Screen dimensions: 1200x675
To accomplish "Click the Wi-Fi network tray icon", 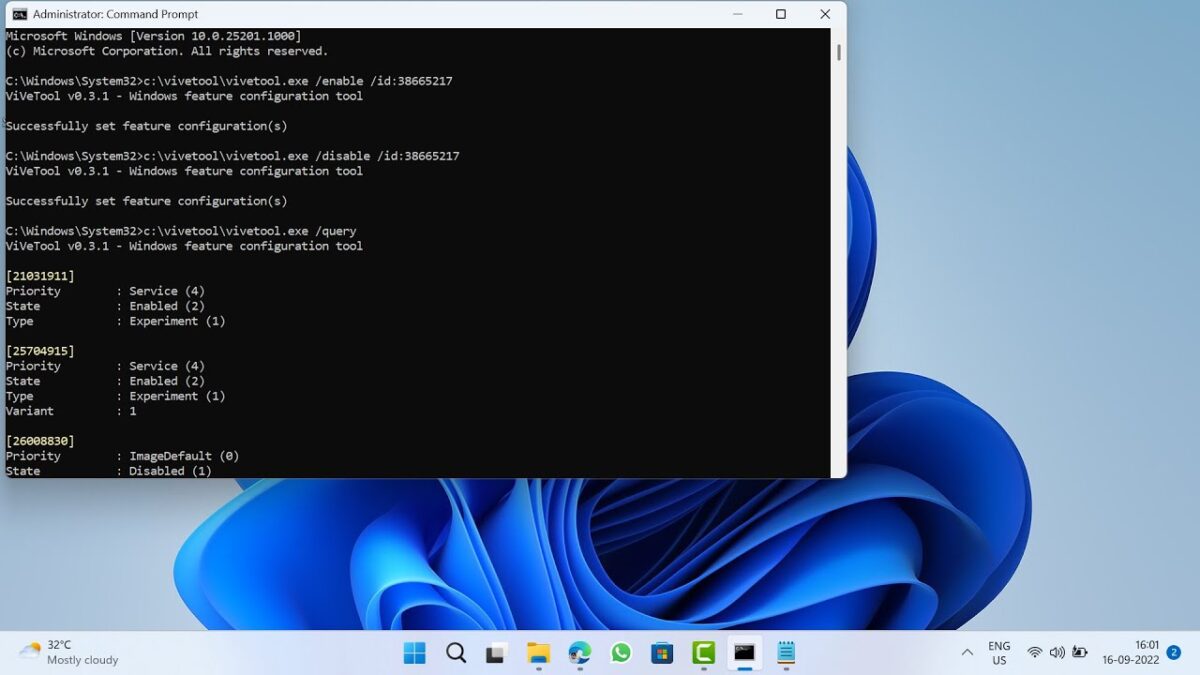I will tap(1034, 653).
